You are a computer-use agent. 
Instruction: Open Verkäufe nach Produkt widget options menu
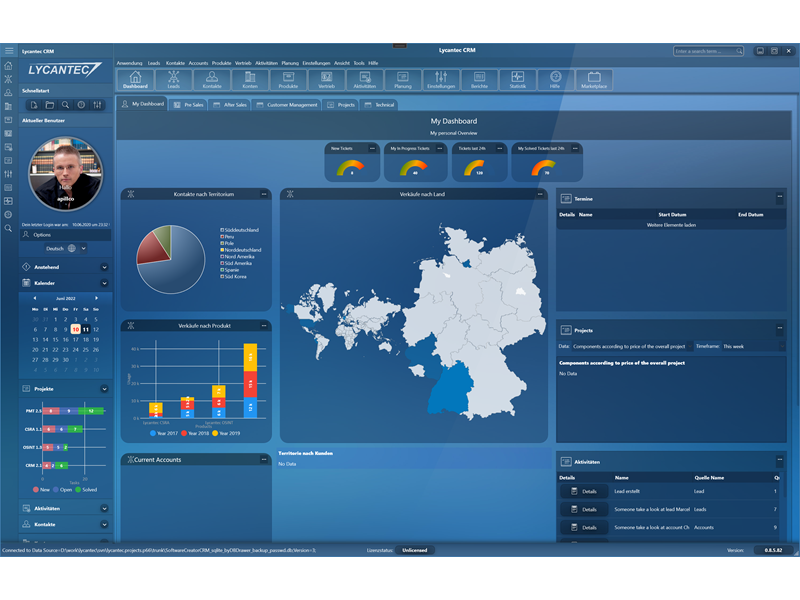pos(264,326)
